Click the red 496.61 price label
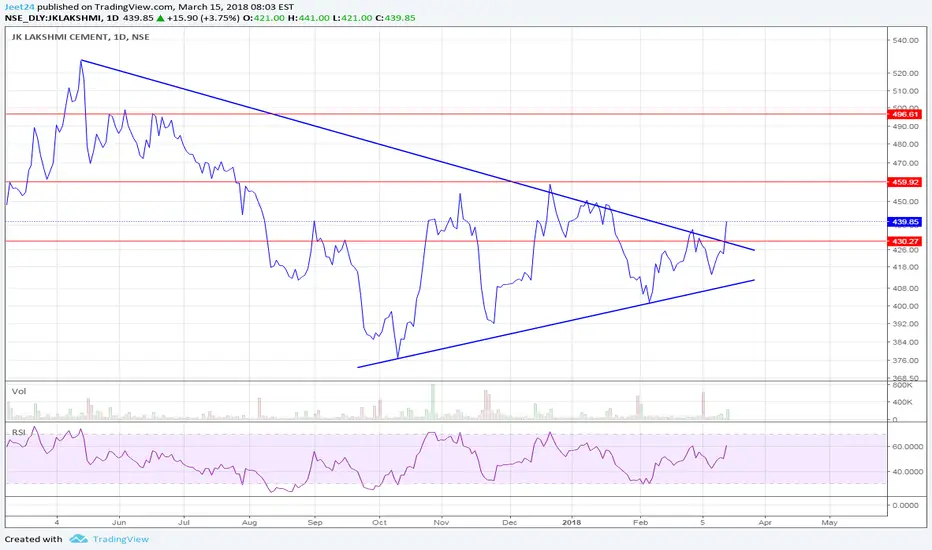The width and height of the screenshot is (932, 550). tap(905, 114)
